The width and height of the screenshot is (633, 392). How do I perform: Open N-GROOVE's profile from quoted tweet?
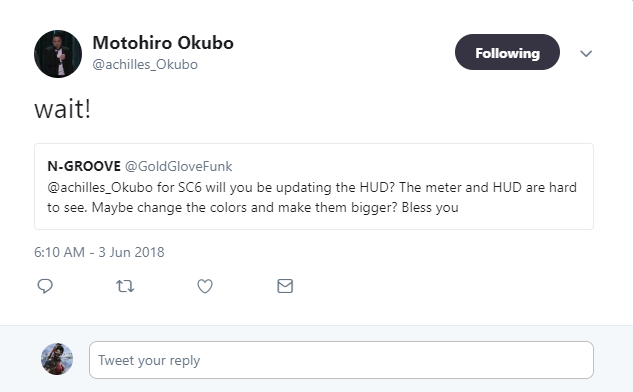point(84,166)
